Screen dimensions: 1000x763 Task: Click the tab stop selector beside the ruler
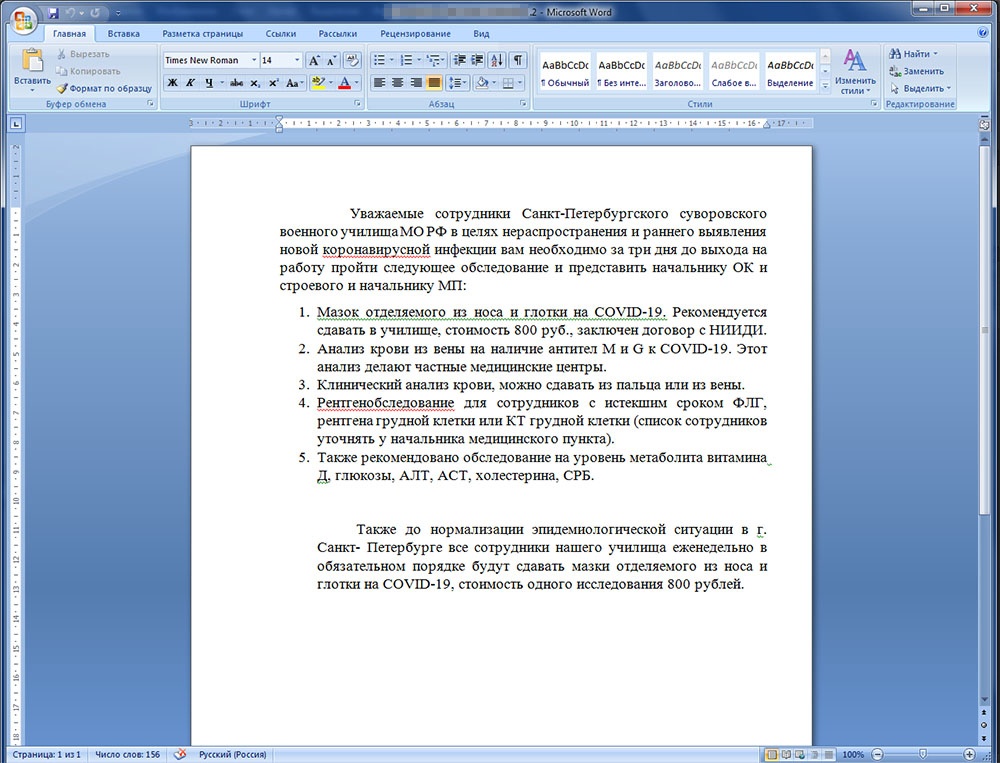pyautogui.click(x=17, y=124)
